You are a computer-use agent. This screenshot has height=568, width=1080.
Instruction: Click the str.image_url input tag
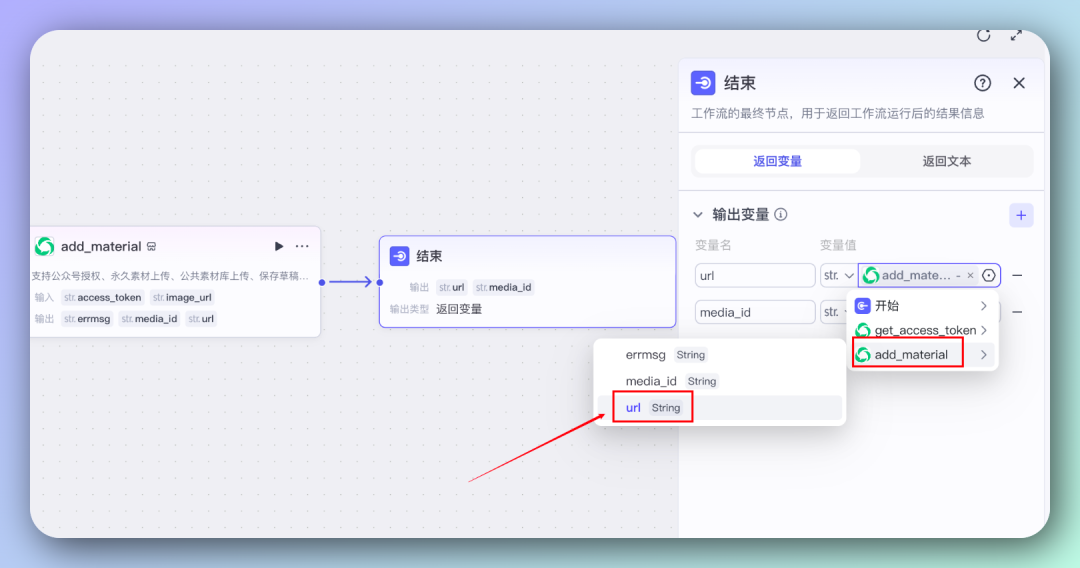point(183,297)
